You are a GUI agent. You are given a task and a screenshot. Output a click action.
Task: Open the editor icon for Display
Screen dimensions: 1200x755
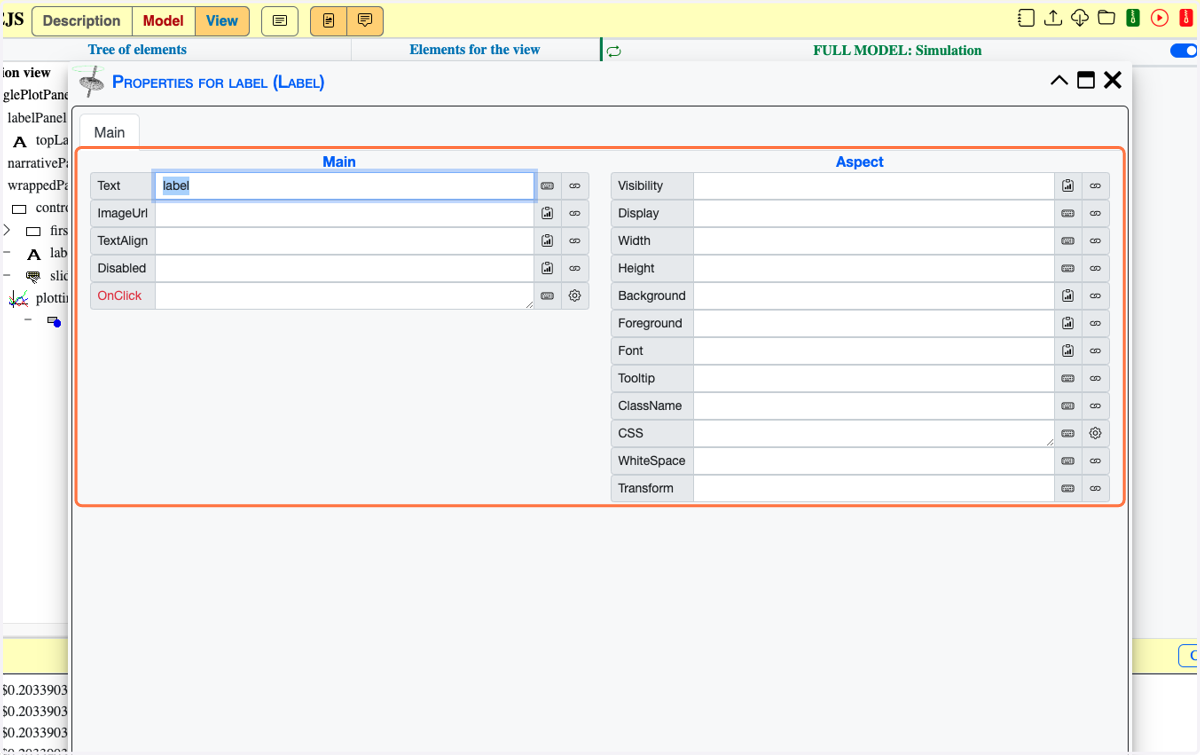pos(1068,213)
